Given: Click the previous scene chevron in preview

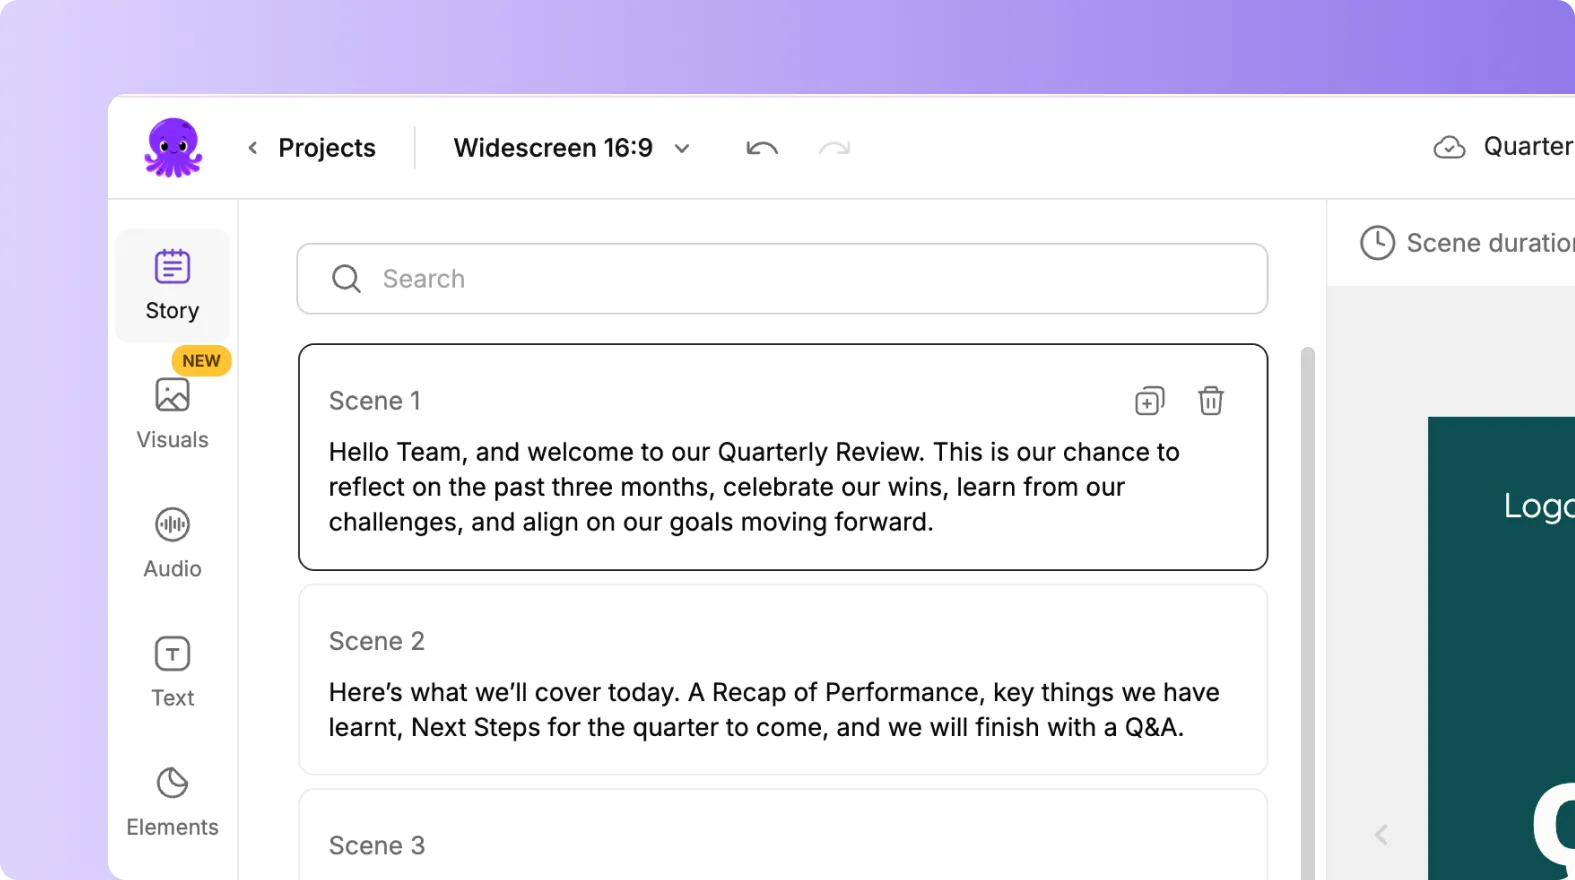Looking at the screenshot, I should (1381, 834).
